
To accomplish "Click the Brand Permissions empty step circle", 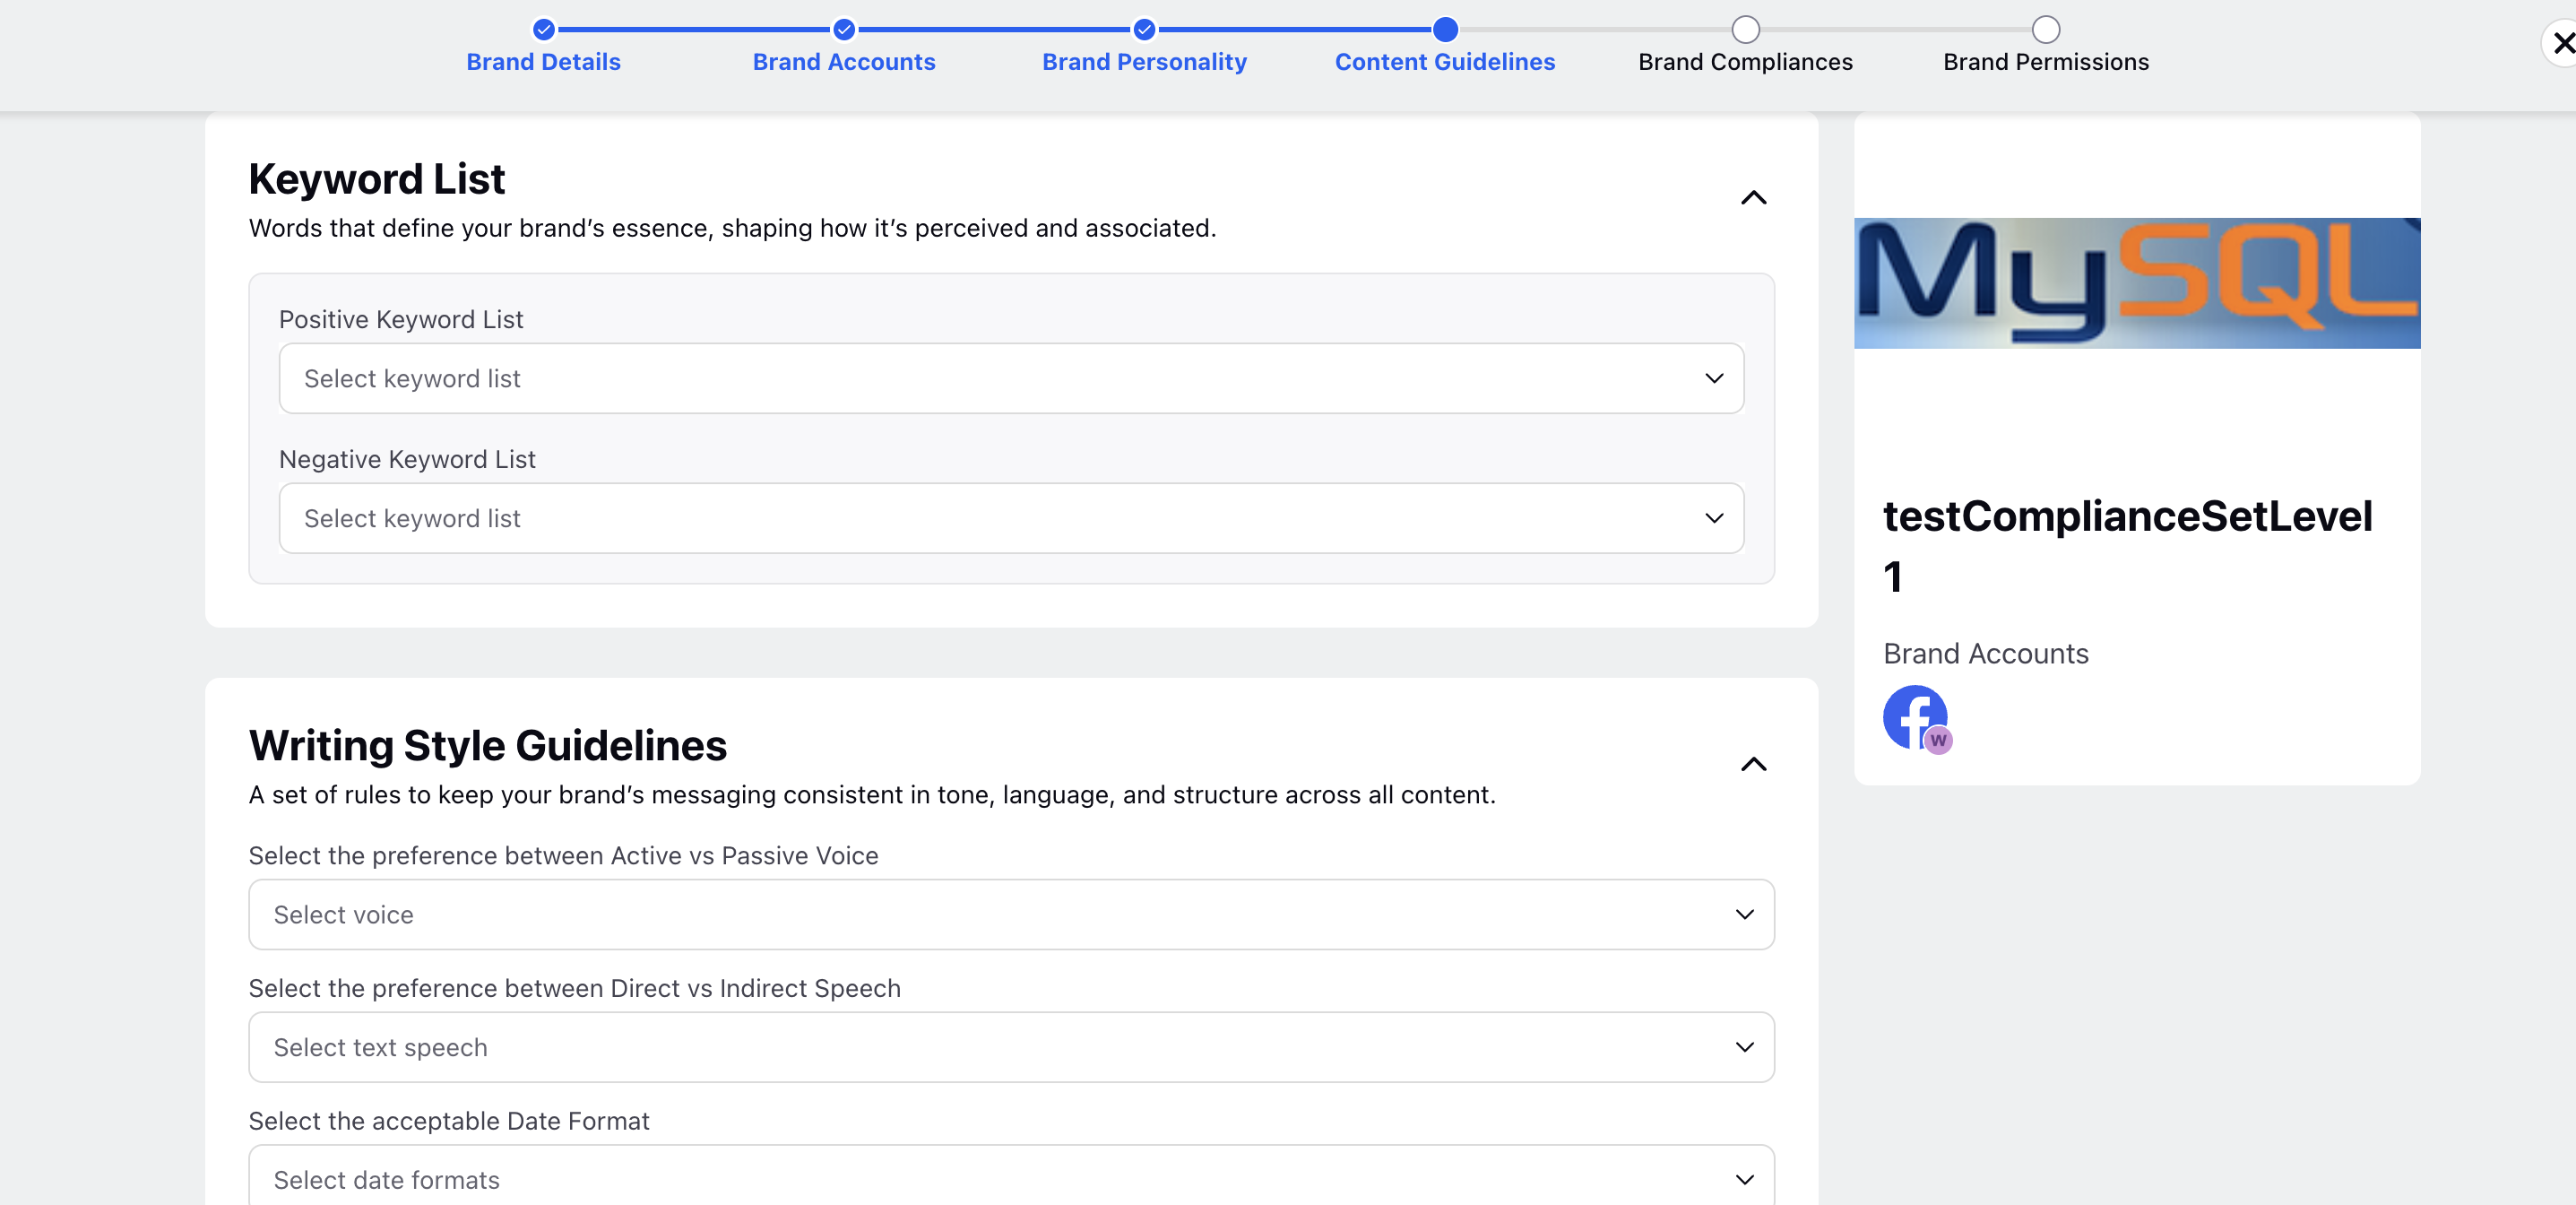I will (x=2046, y=29).
